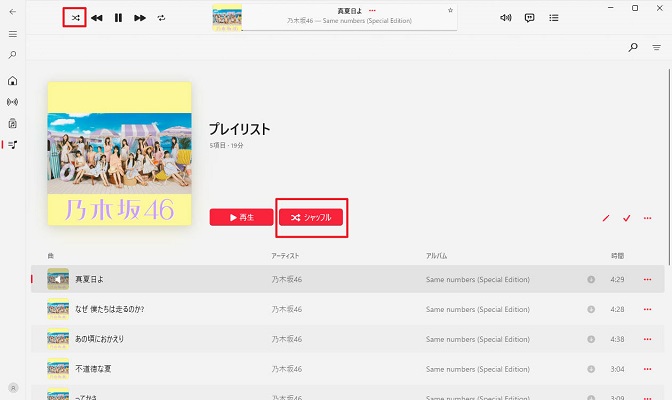Toggle repeat mode
This screenshot has width=672, height=400.
[x=161, y=18]
